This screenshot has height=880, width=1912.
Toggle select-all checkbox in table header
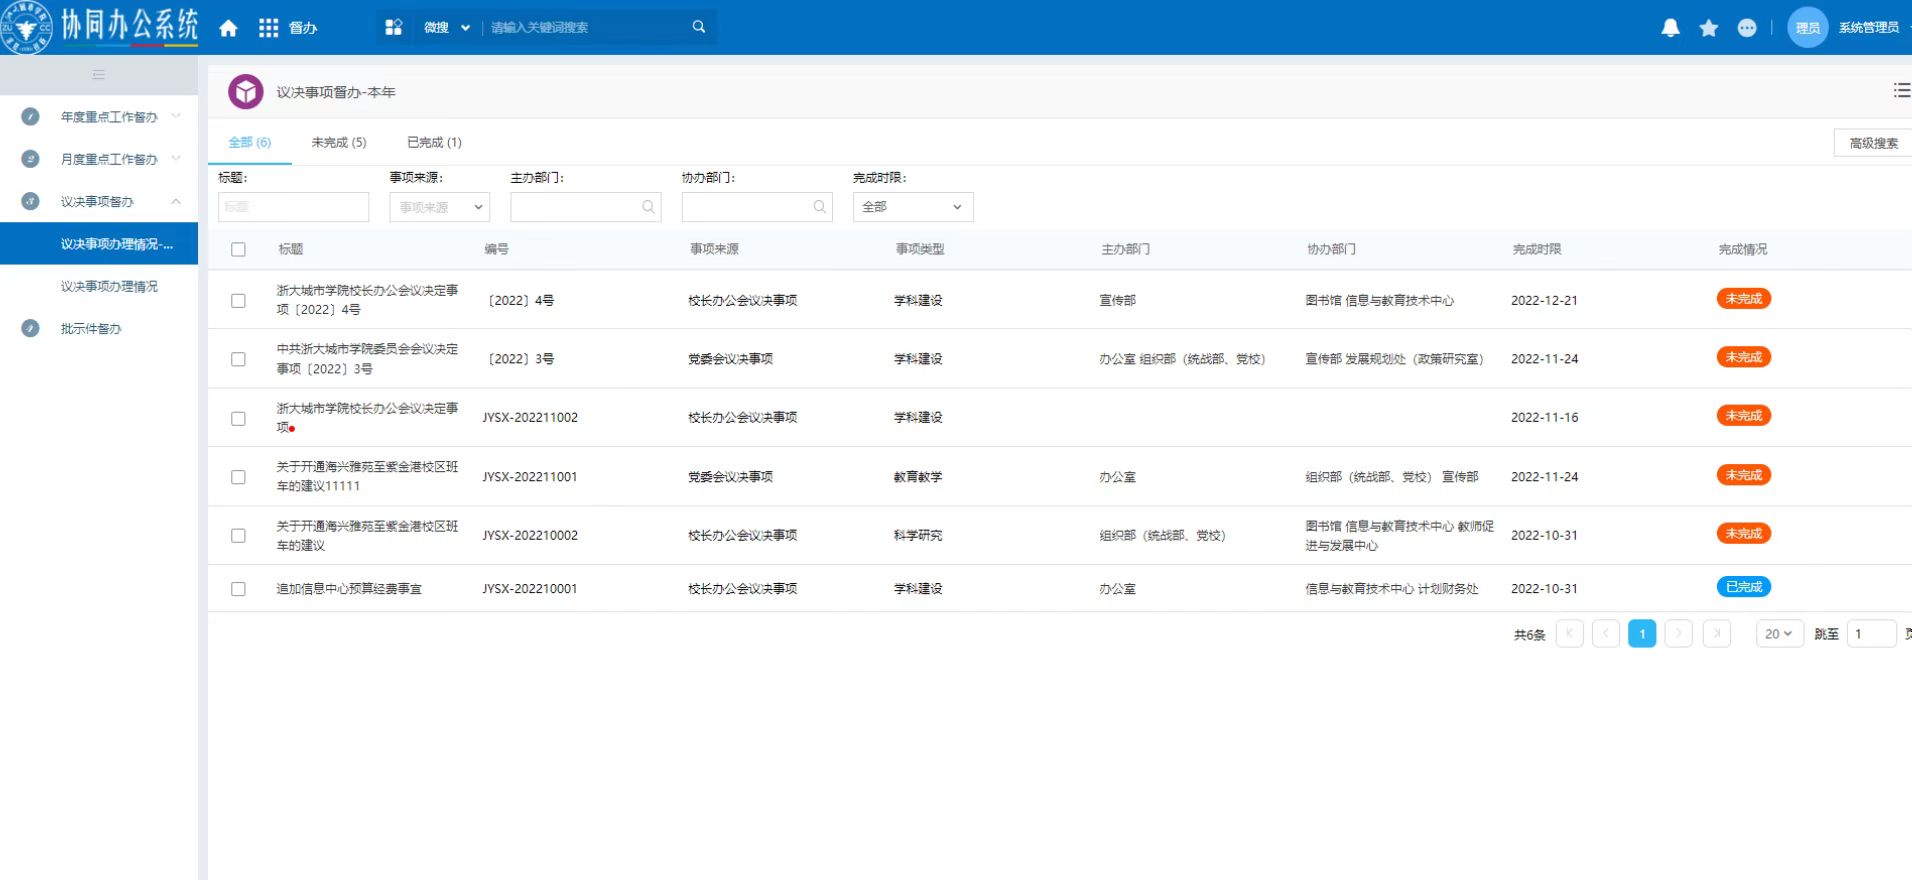click(238, 250)
